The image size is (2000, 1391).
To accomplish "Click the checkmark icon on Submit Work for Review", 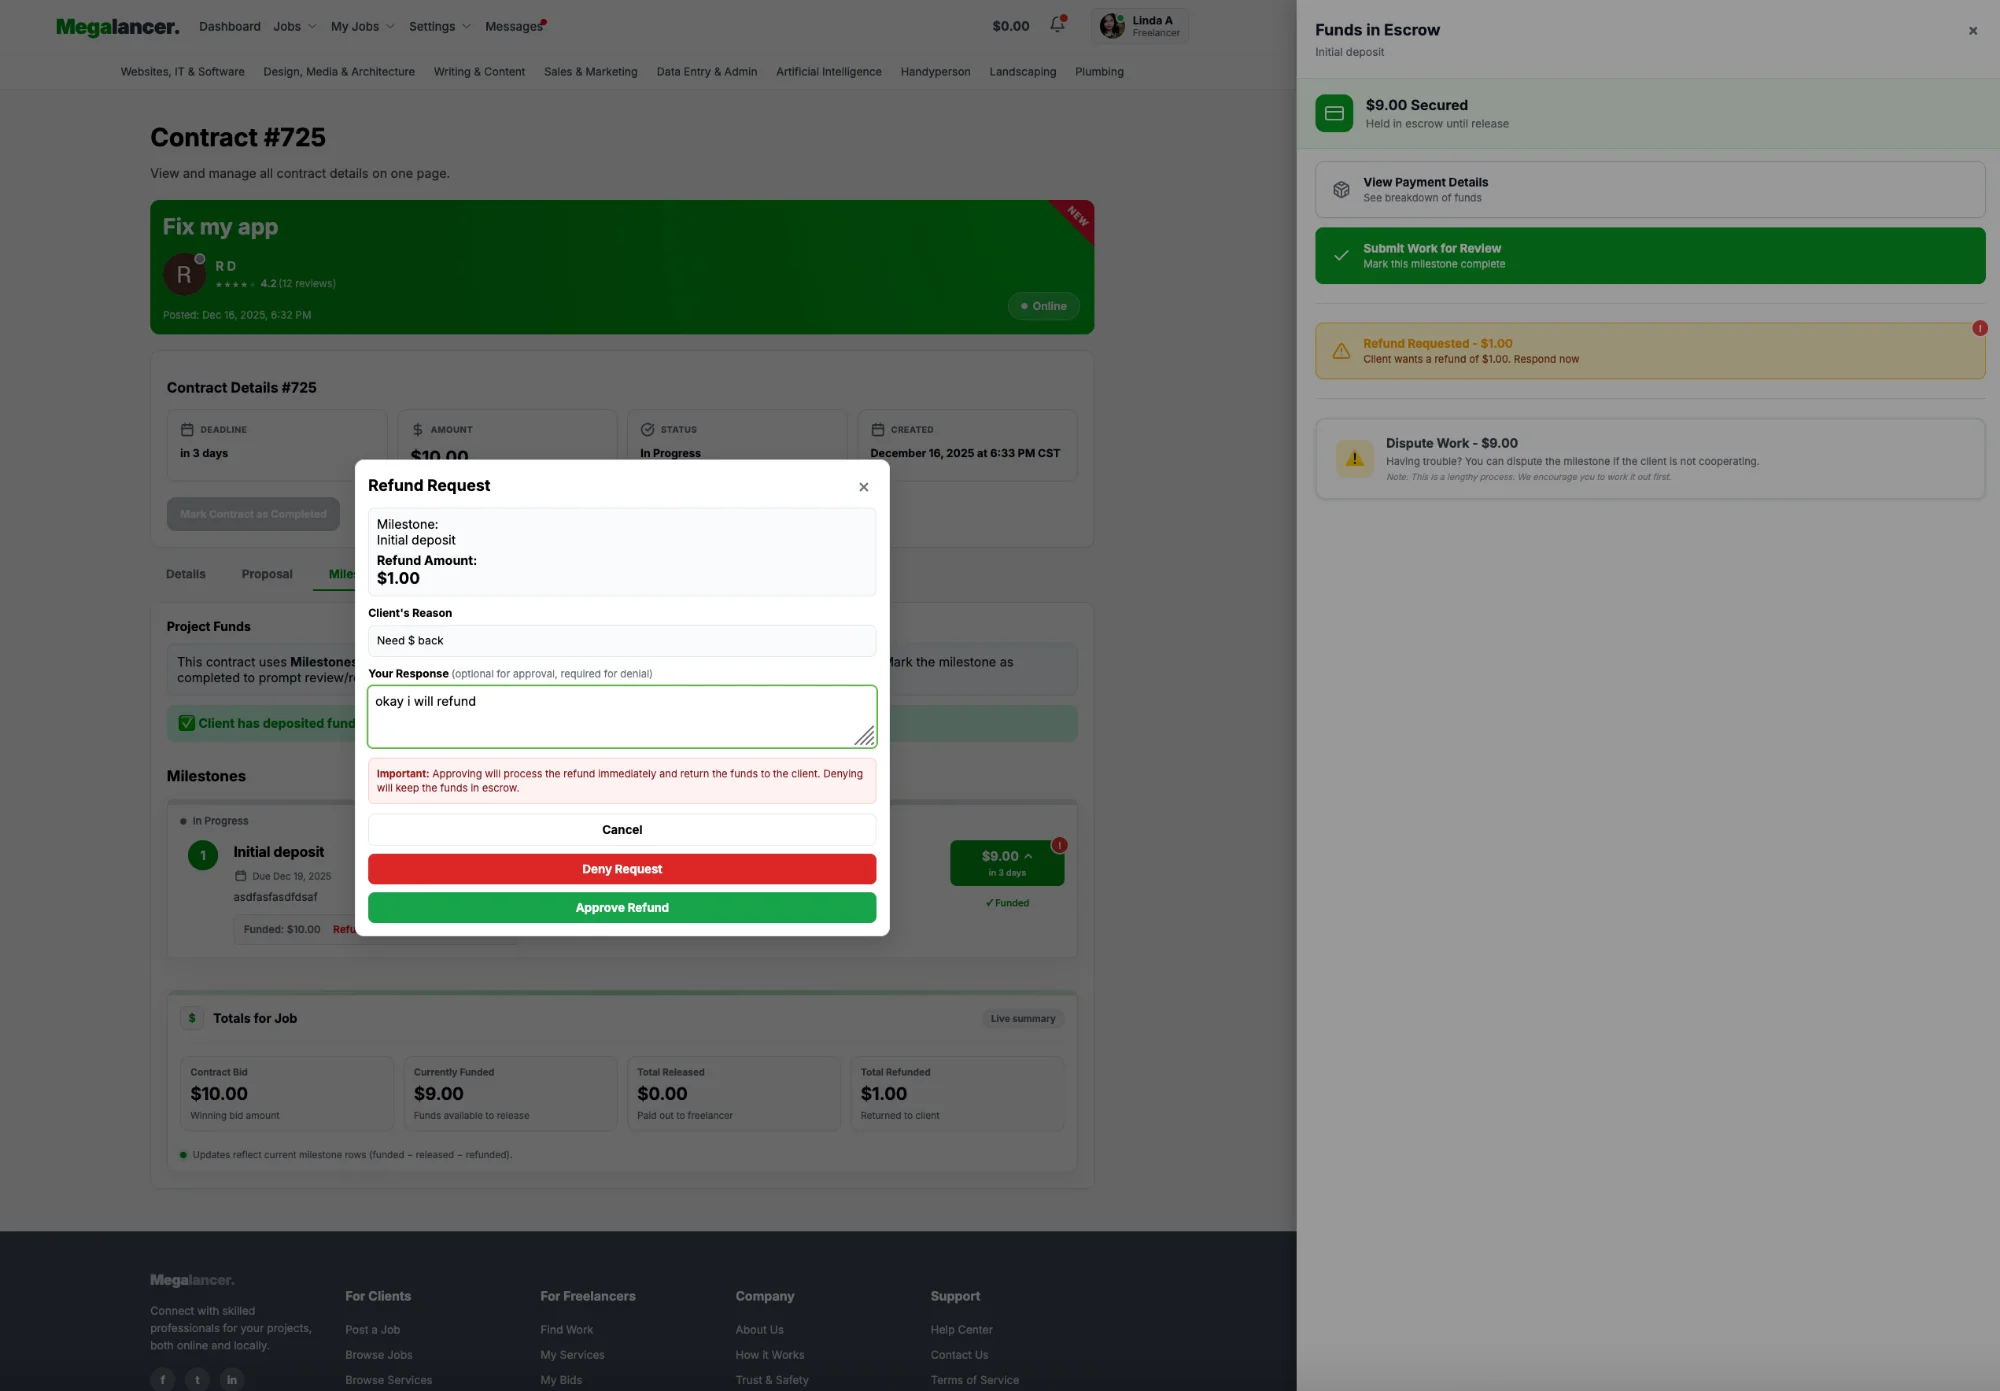I will tap(1341, 255).
